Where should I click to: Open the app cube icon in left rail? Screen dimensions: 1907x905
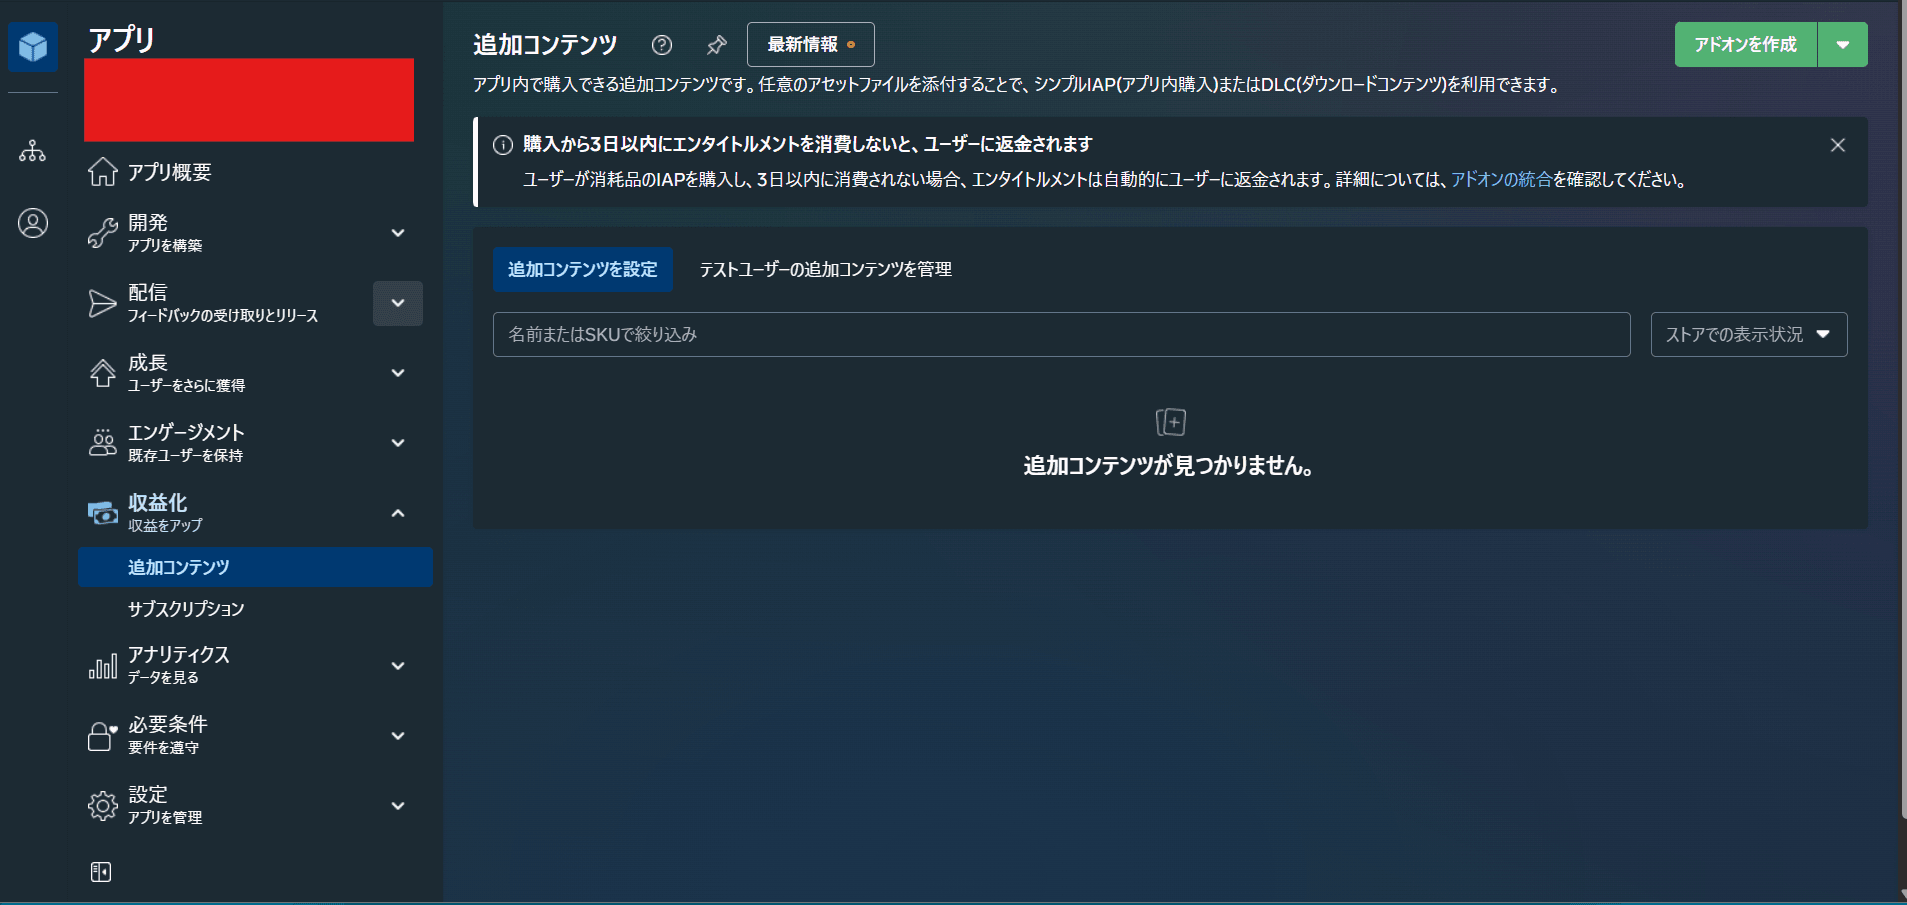pos(33,46)
